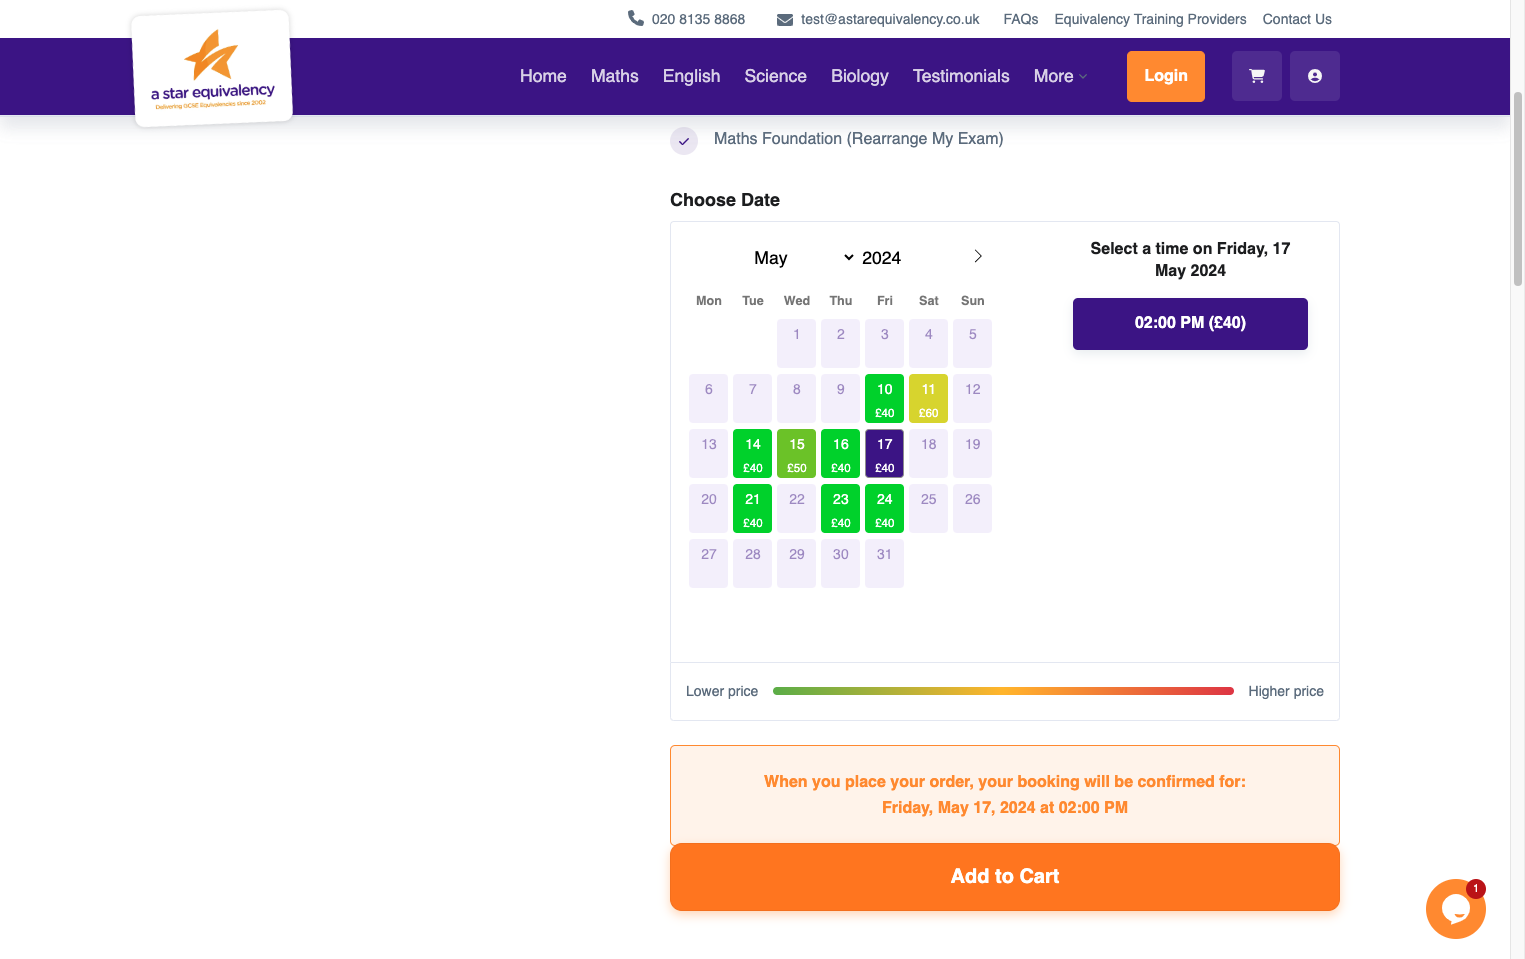This screenshot has height=959, width=1525.
Task: Click the Add to Cart button
Action: click(x=1005, y=877)
